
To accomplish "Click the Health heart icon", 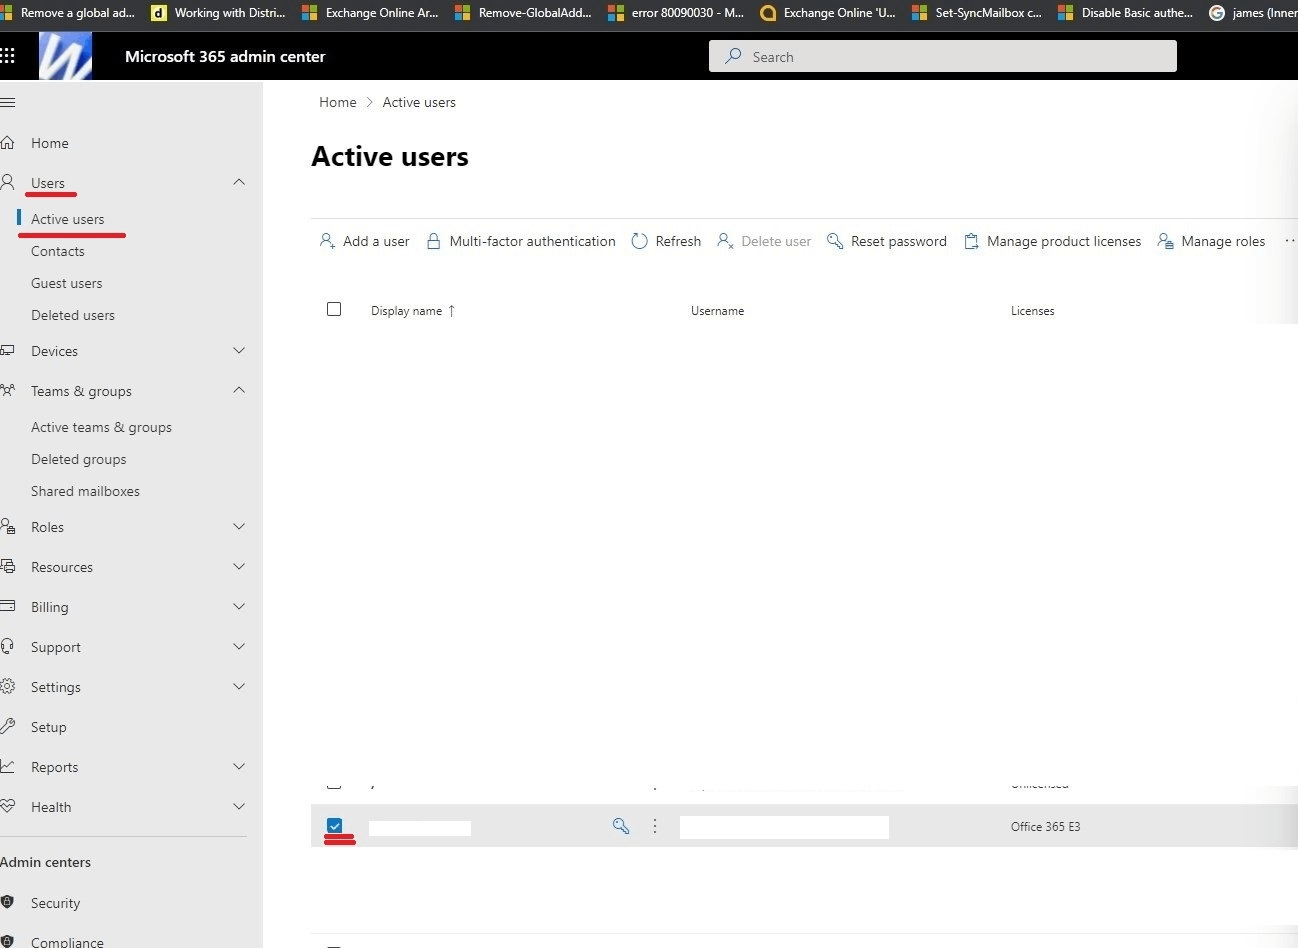I will (7, 807).
